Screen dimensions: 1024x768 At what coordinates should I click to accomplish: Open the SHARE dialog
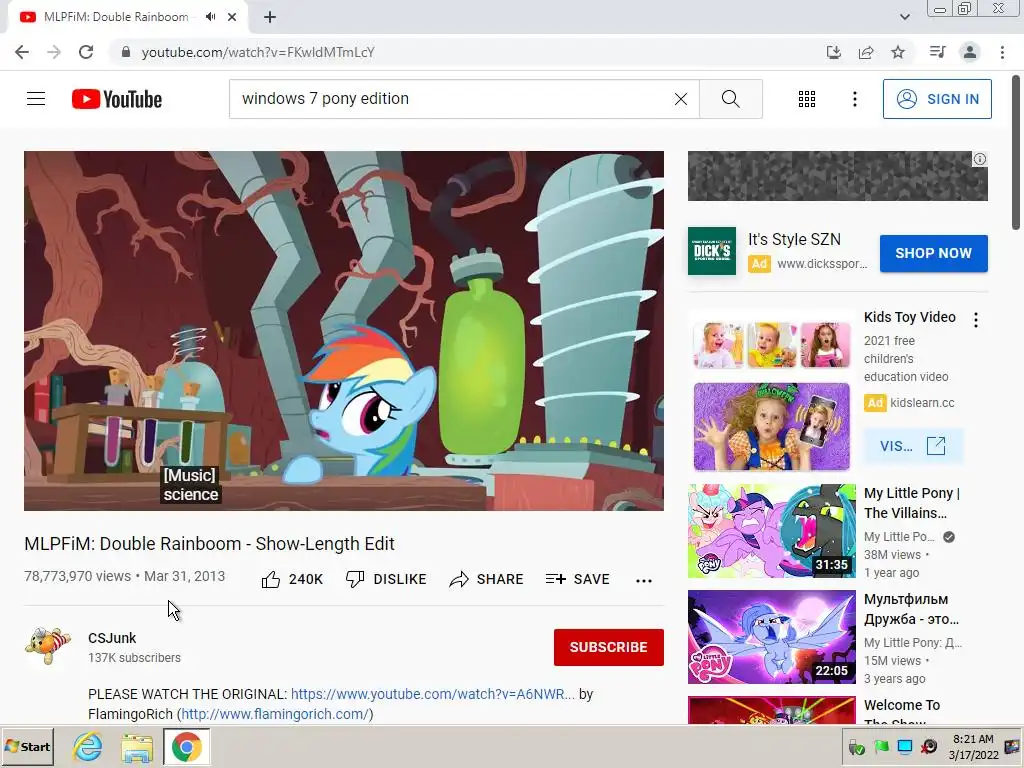coord(487,579)
